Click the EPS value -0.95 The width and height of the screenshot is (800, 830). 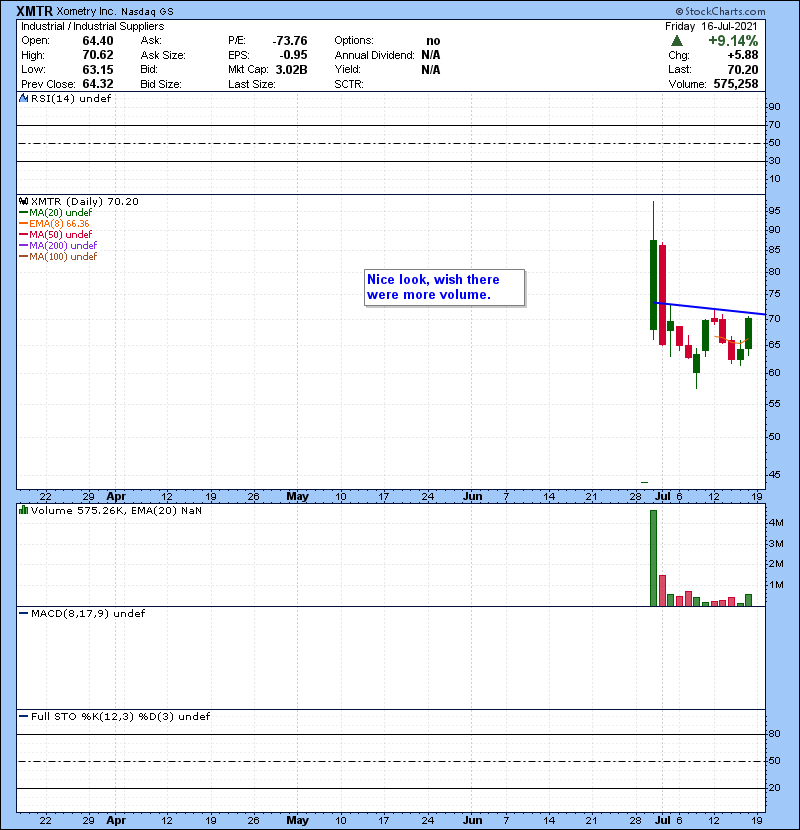point(293,55)
